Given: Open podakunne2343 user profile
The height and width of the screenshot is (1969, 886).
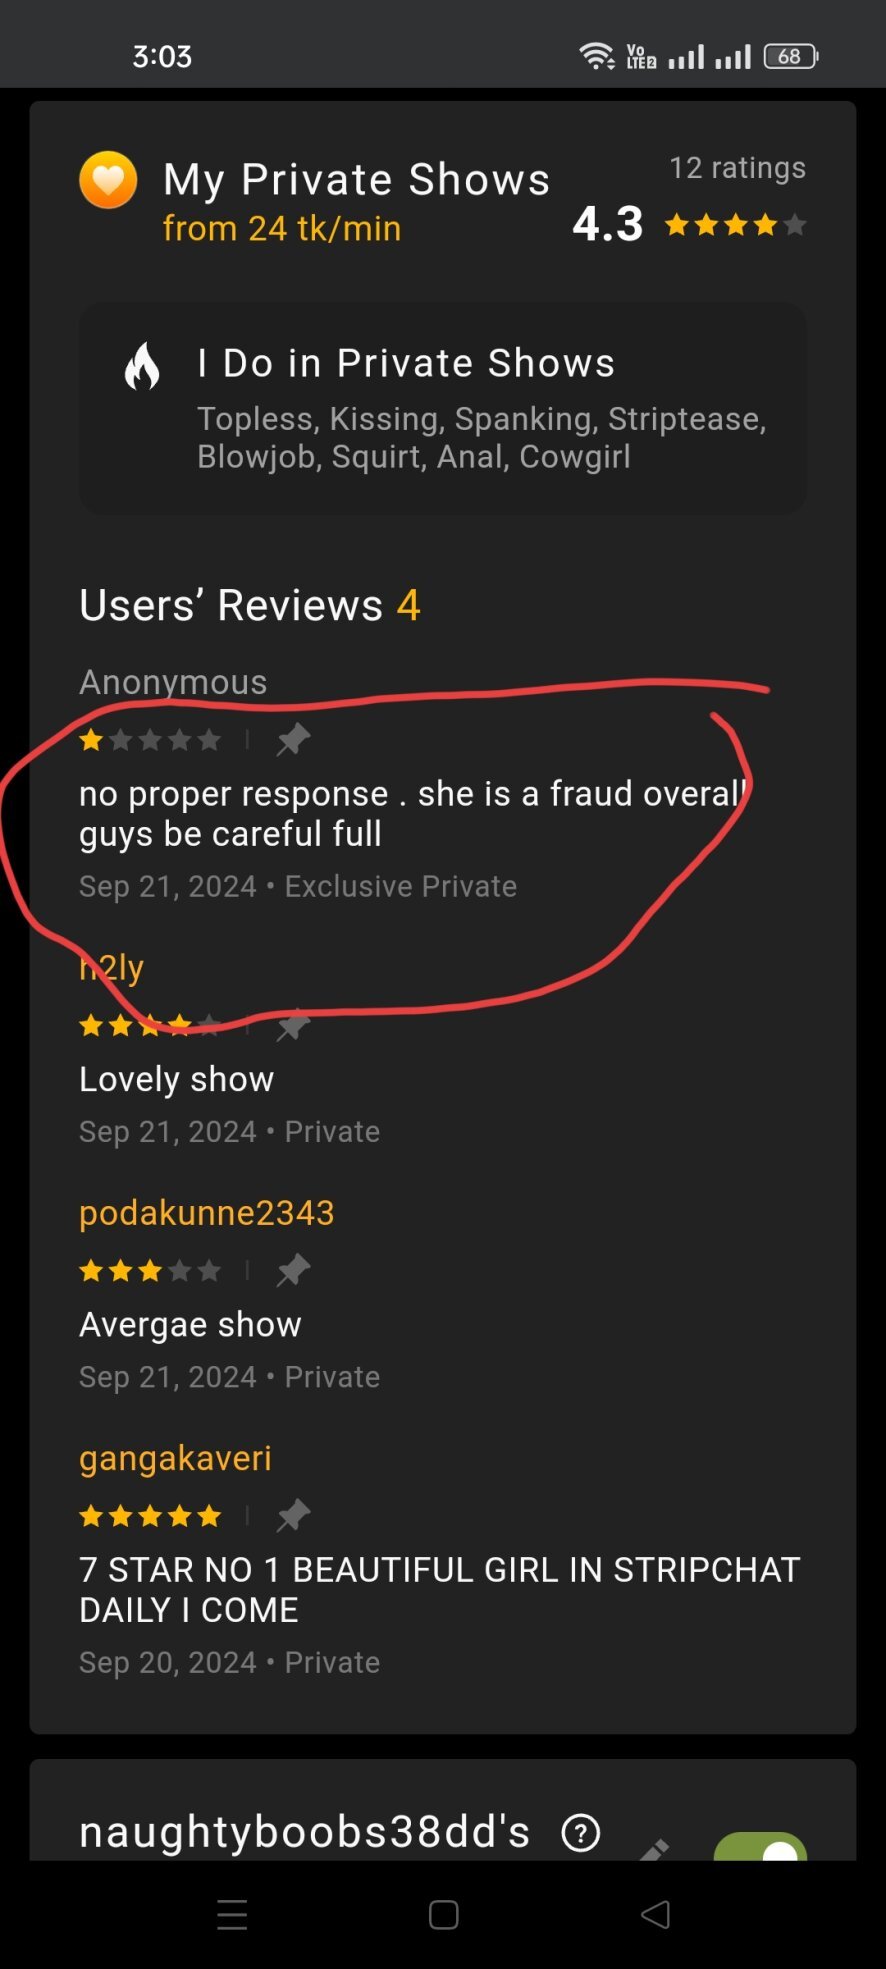Looking at the screenshot, I should coord(207,1213).
